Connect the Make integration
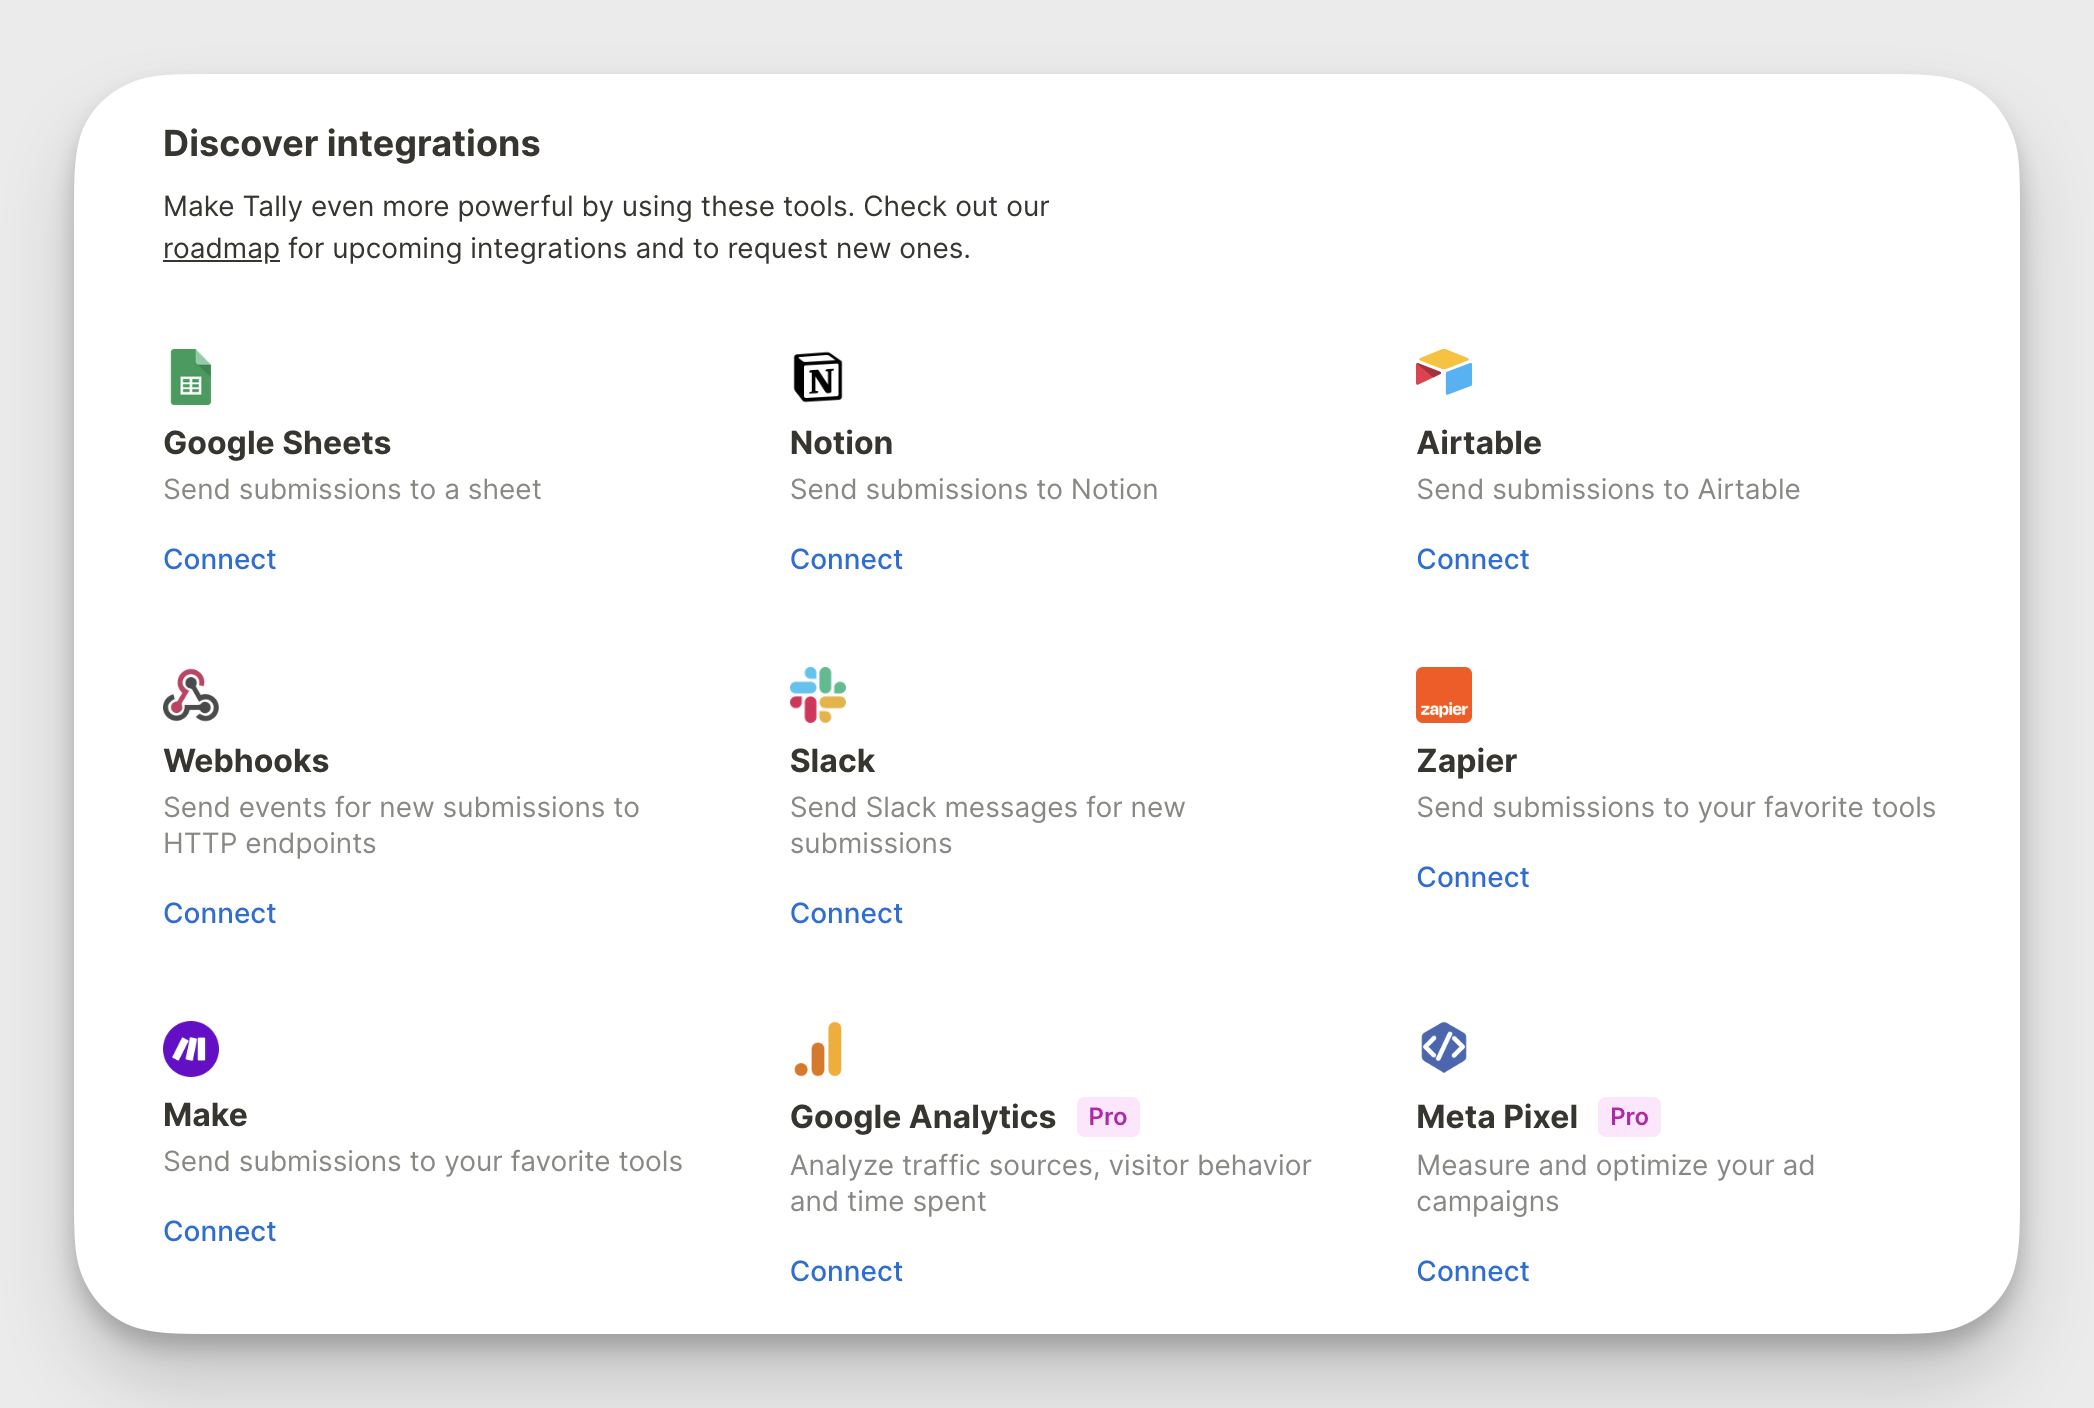 (220, 1231)
